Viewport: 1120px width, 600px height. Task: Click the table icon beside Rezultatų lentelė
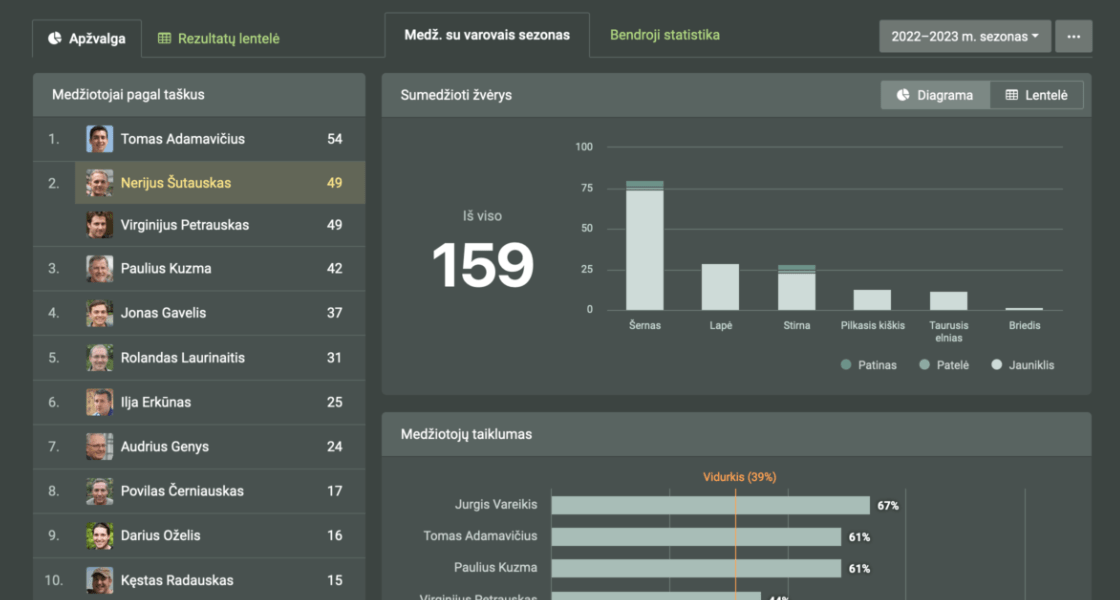click(x=164, y=39)
